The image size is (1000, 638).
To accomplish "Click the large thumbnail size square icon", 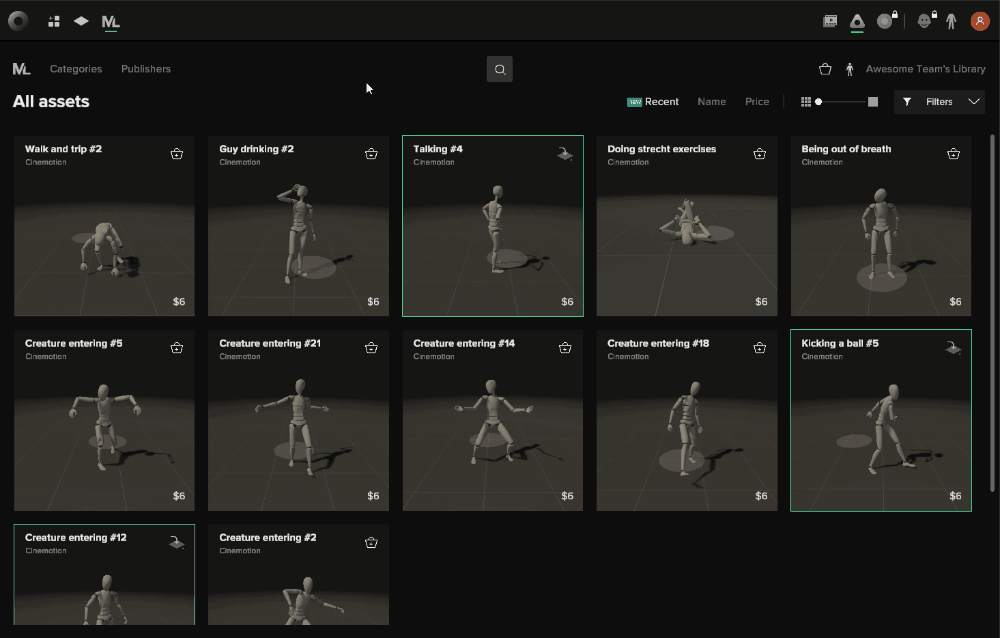I will [873, 101].
